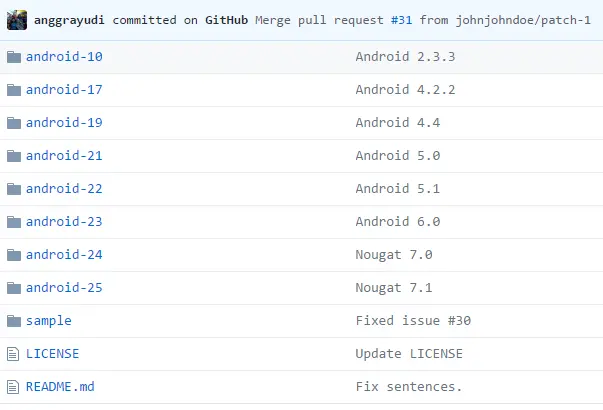
Task: Open the 'Nougat 7.1' commit message
Action: click(394, 288)
